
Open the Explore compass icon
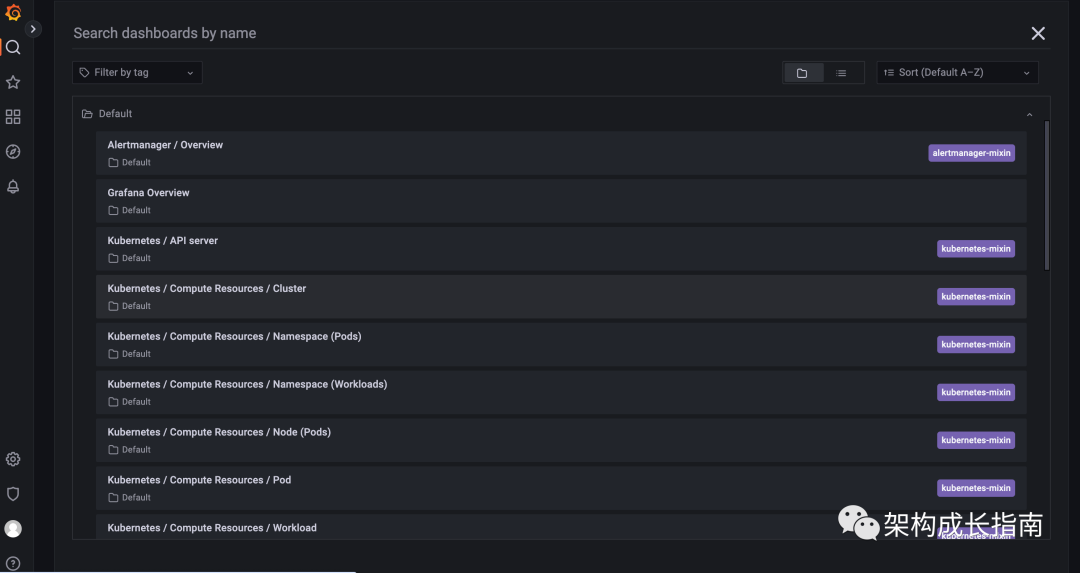tap(13, 152)
